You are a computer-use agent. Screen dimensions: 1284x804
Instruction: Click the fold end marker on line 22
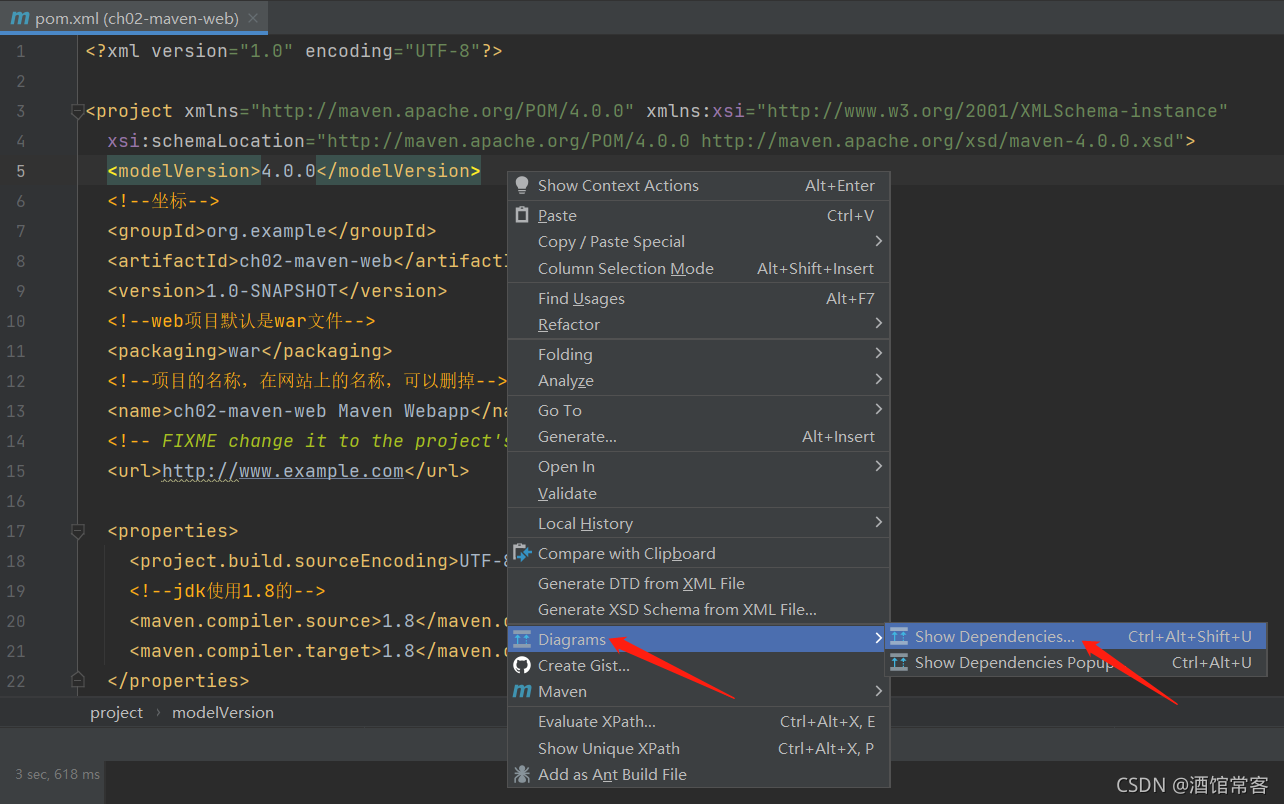pos(78,681)
